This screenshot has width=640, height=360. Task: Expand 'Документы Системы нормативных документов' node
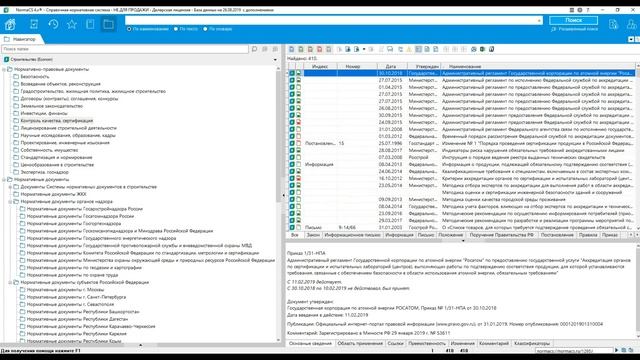(10, 187)
